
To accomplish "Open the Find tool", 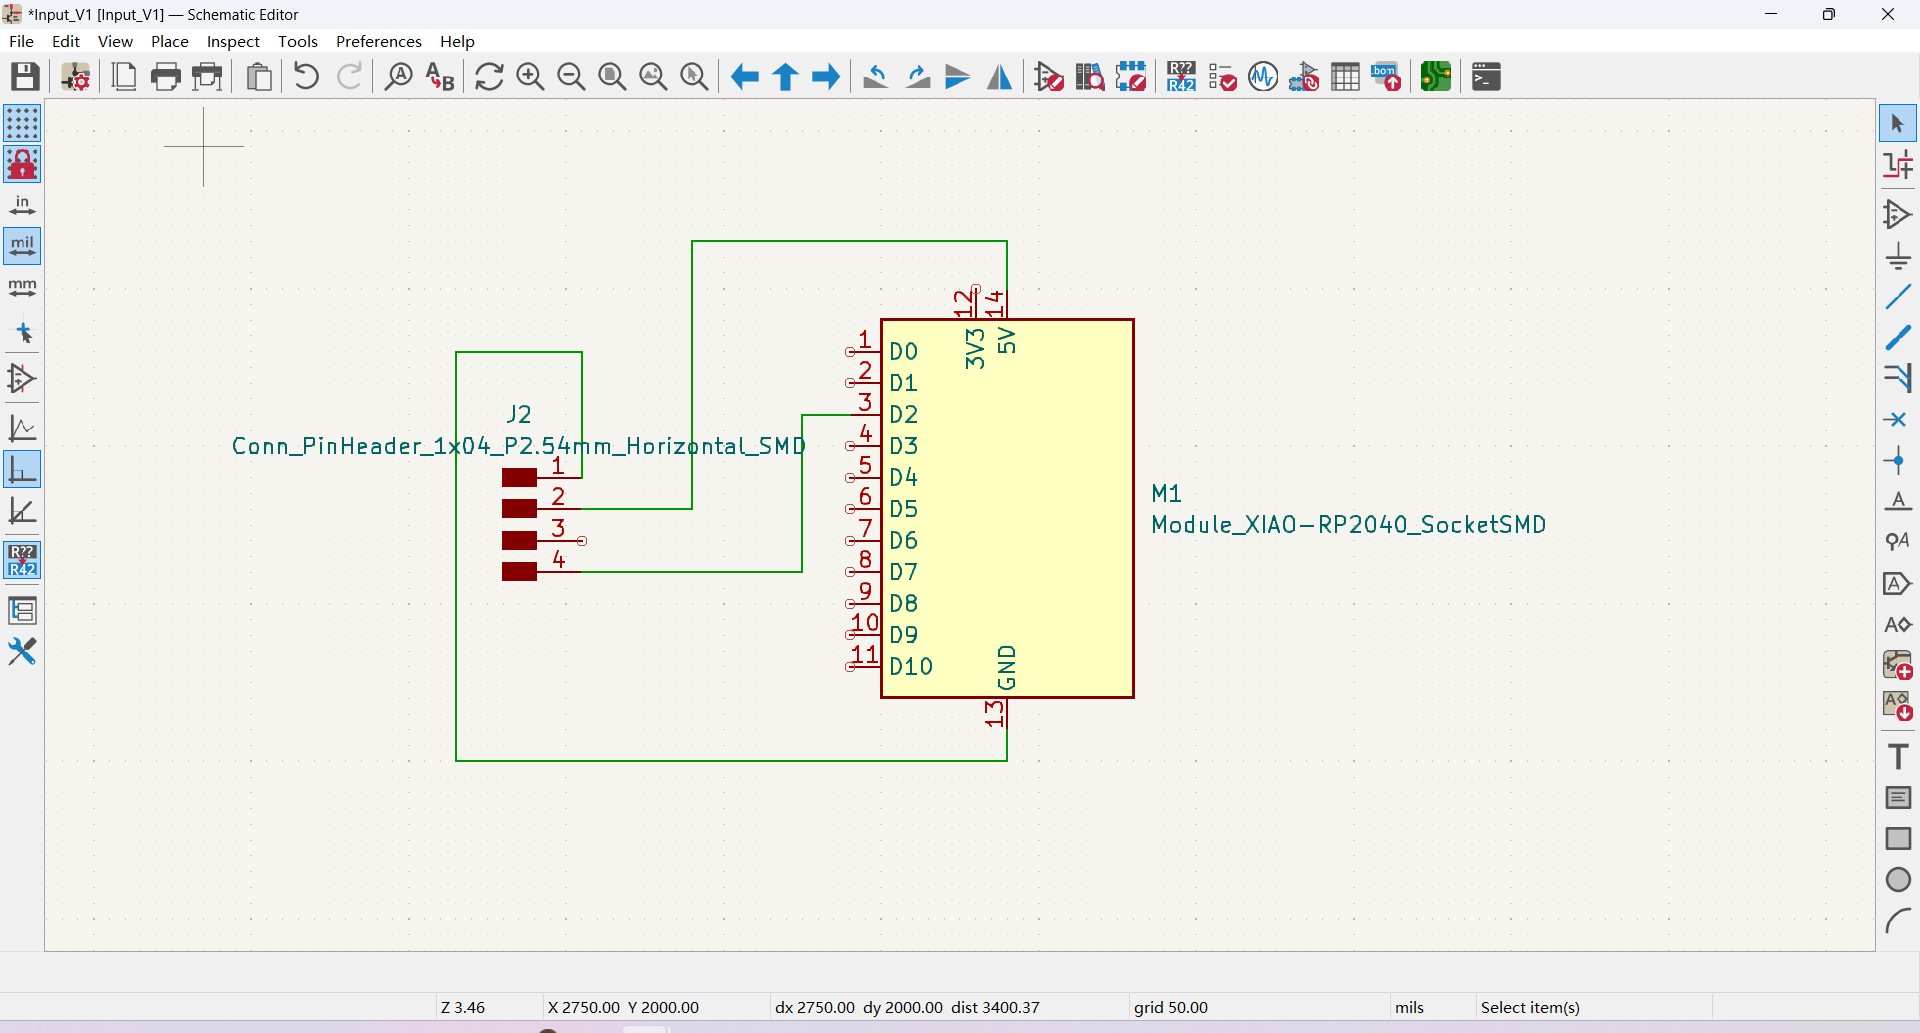I will coord(399,77).
